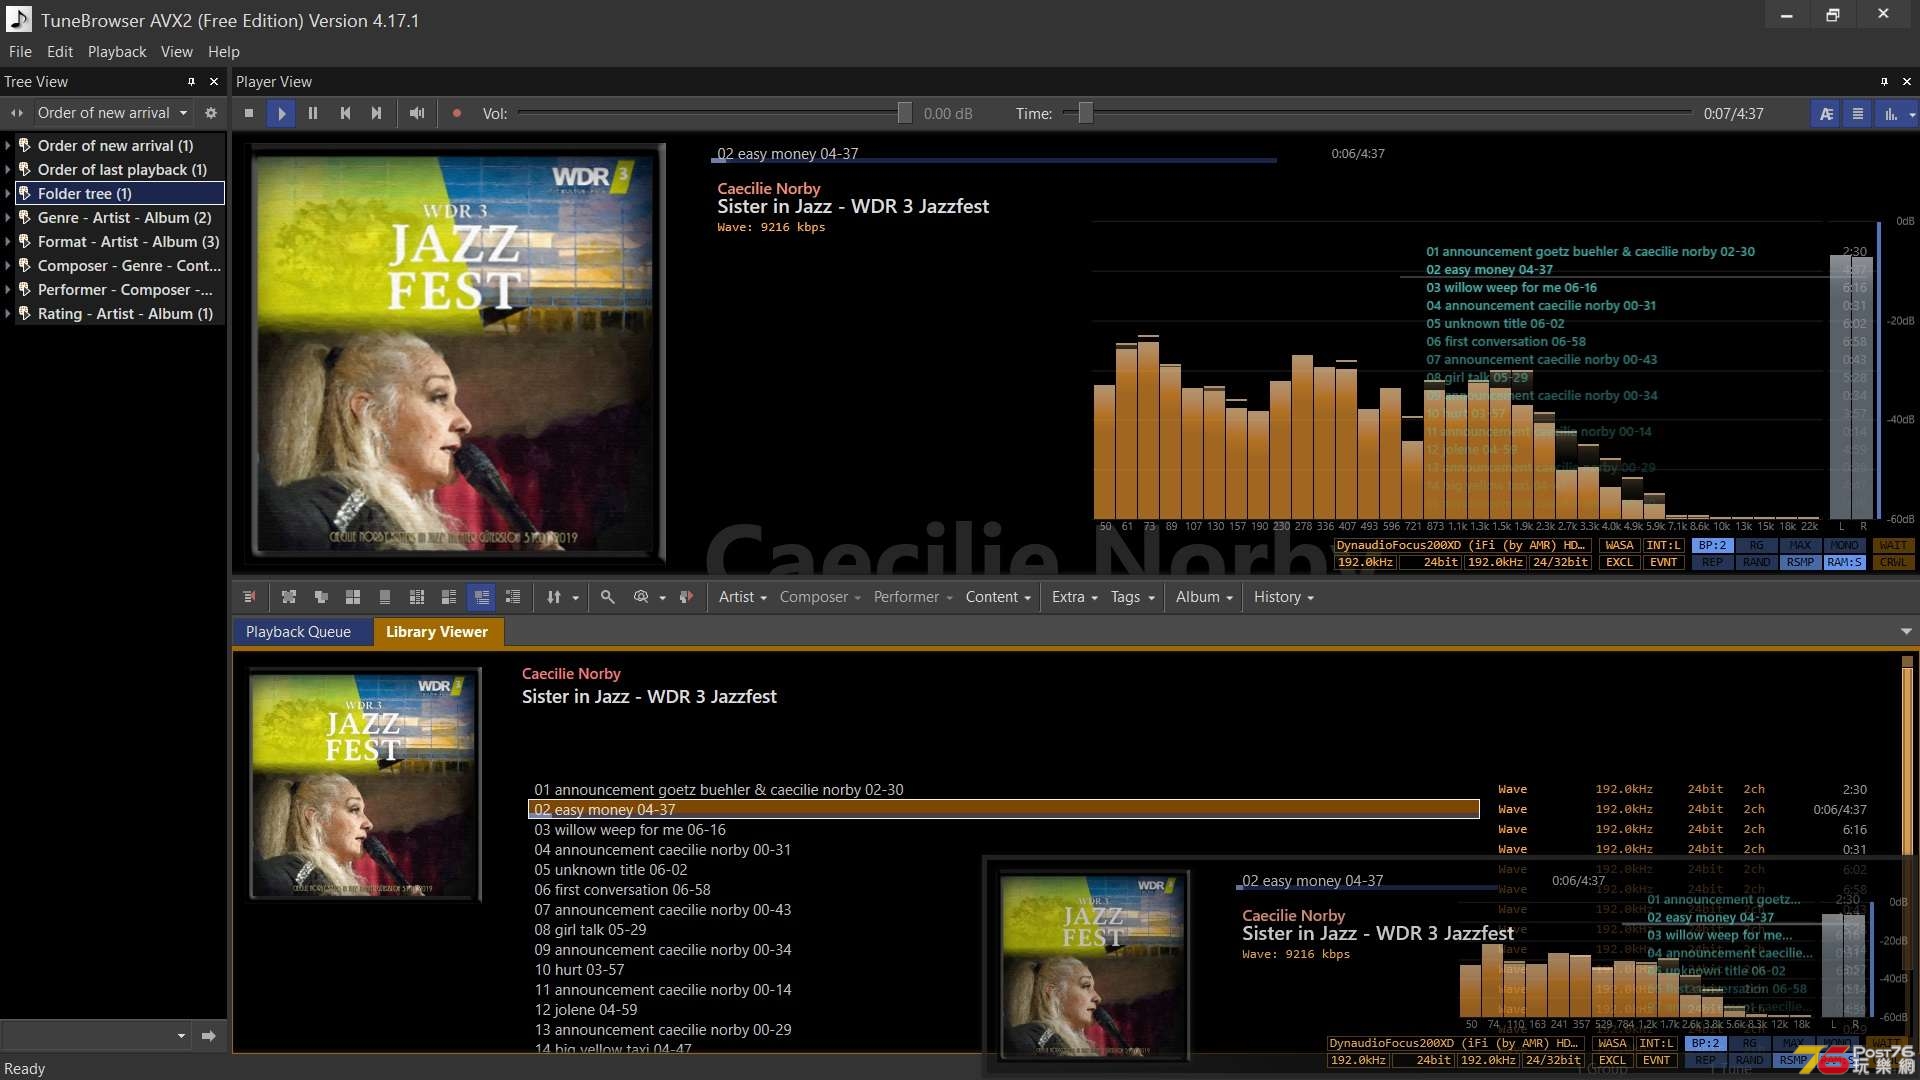Click the red speaker icon in library toolbar
Image resolution: width=1920 pixels, height=1080 pixels.
[x=686, y=597]
